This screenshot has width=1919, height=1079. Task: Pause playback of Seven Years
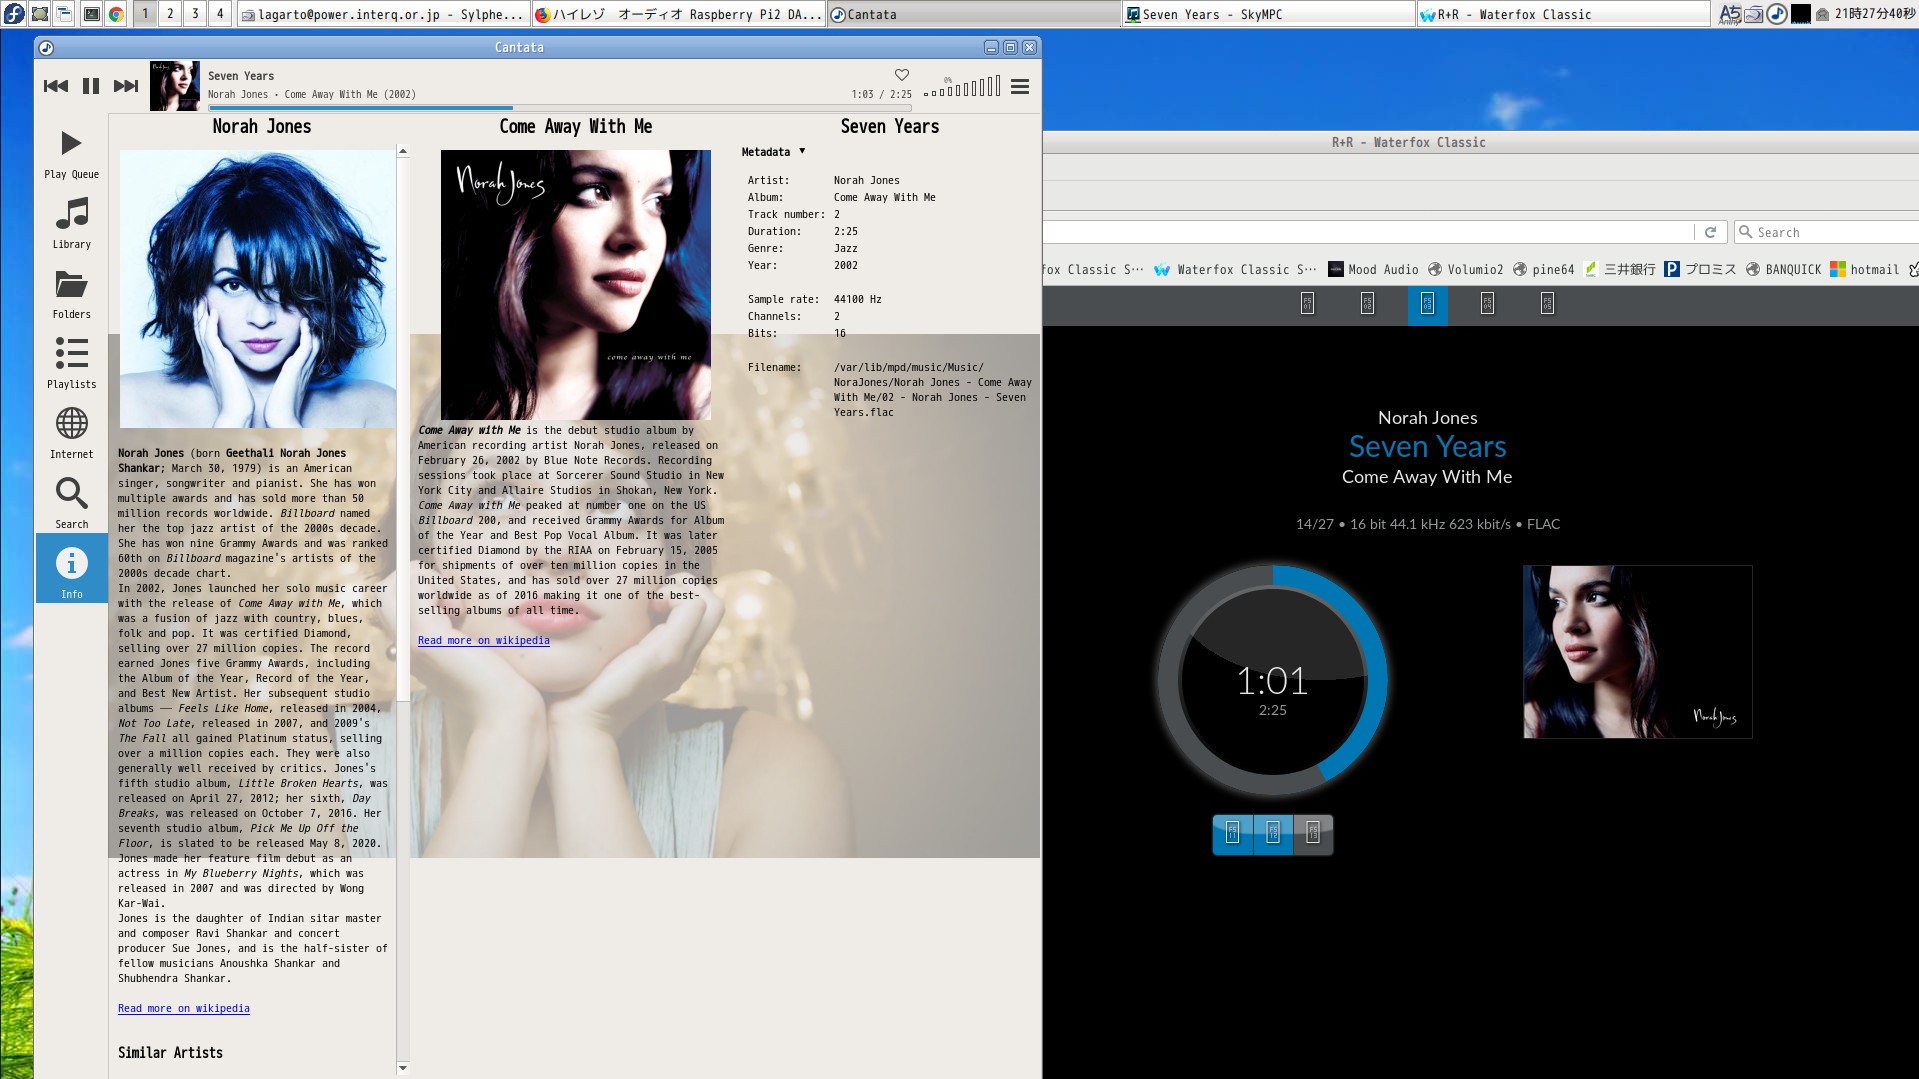coord(91,86)
